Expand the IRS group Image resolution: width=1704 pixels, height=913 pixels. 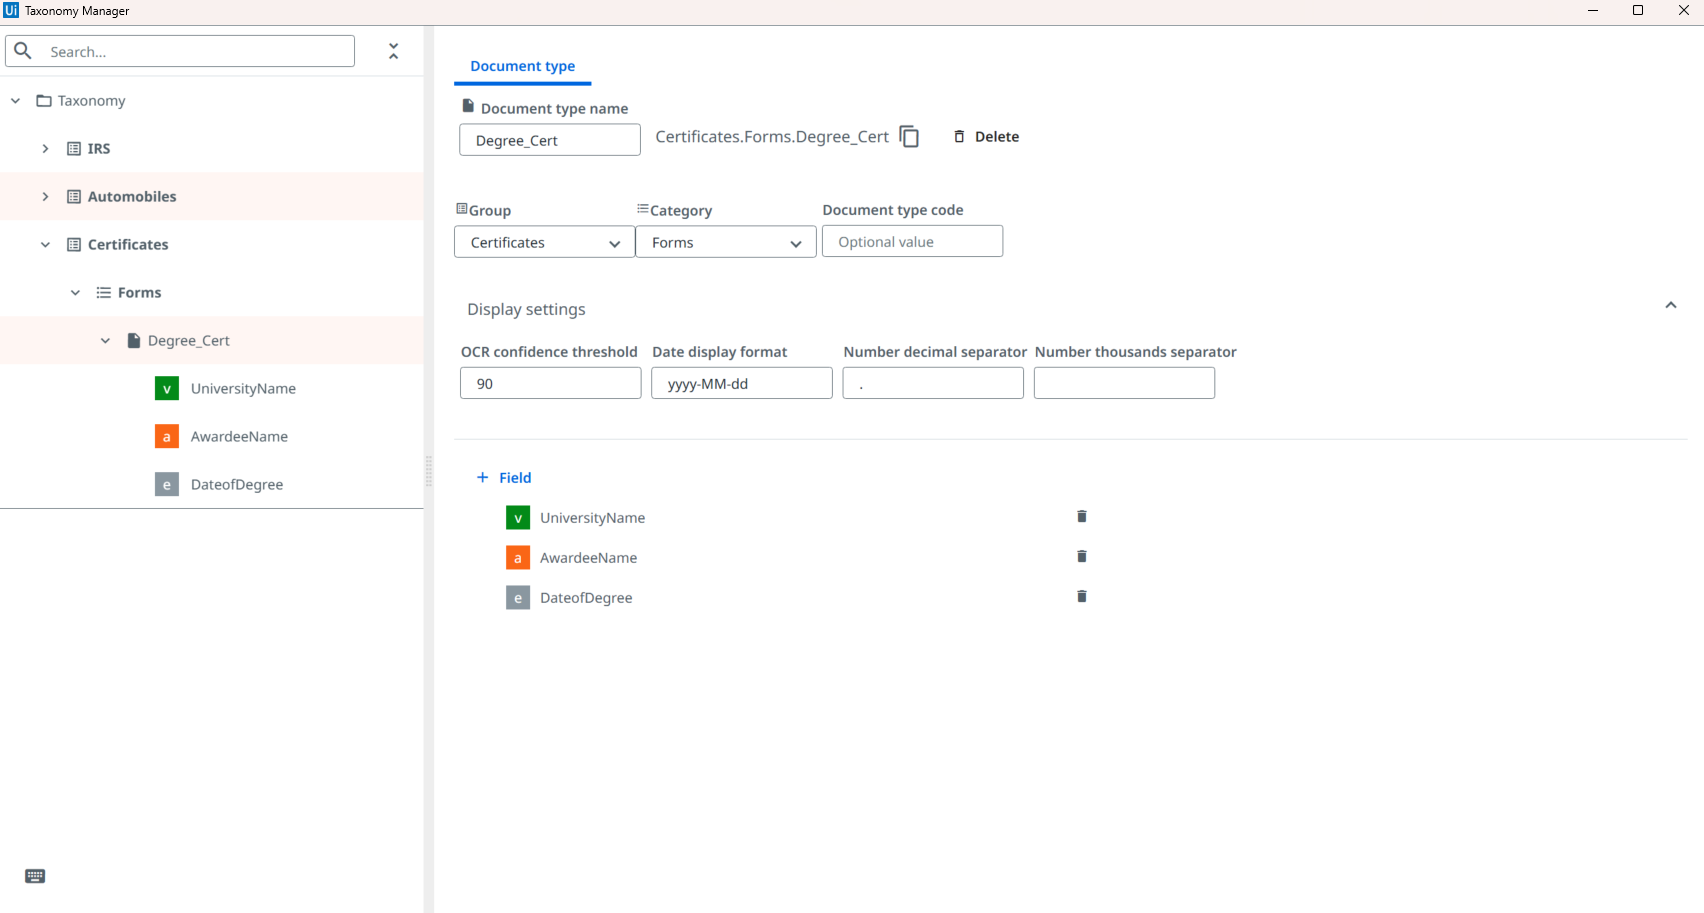click(x=45, y=148)
